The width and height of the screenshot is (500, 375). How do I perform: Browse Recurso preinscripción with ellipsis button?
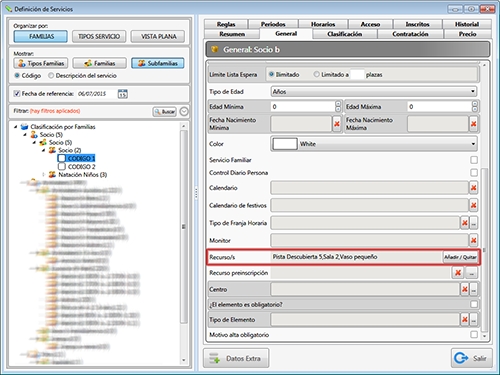(471, 273)
